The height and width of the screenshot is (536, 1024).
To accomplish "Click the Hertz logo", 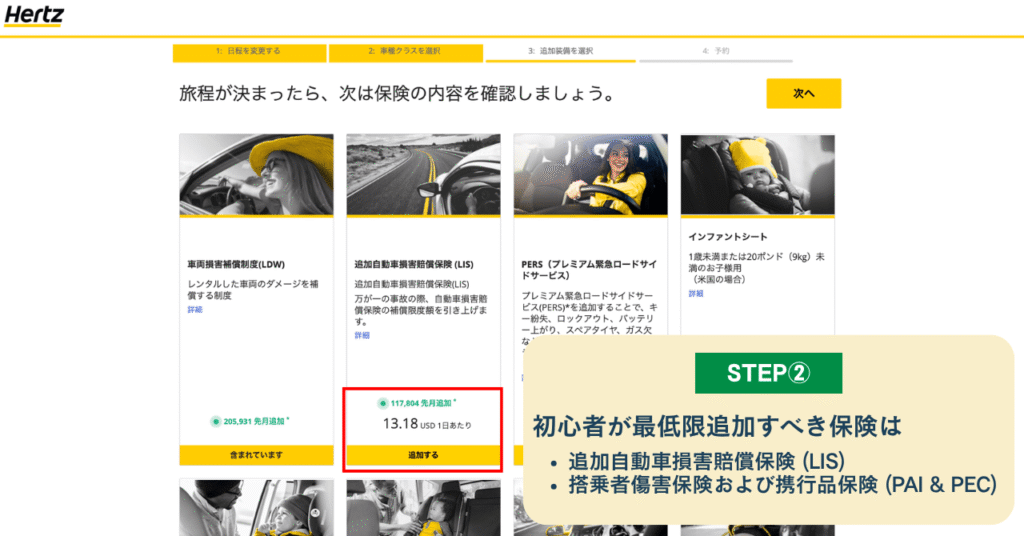I will (x=34, y=15).
